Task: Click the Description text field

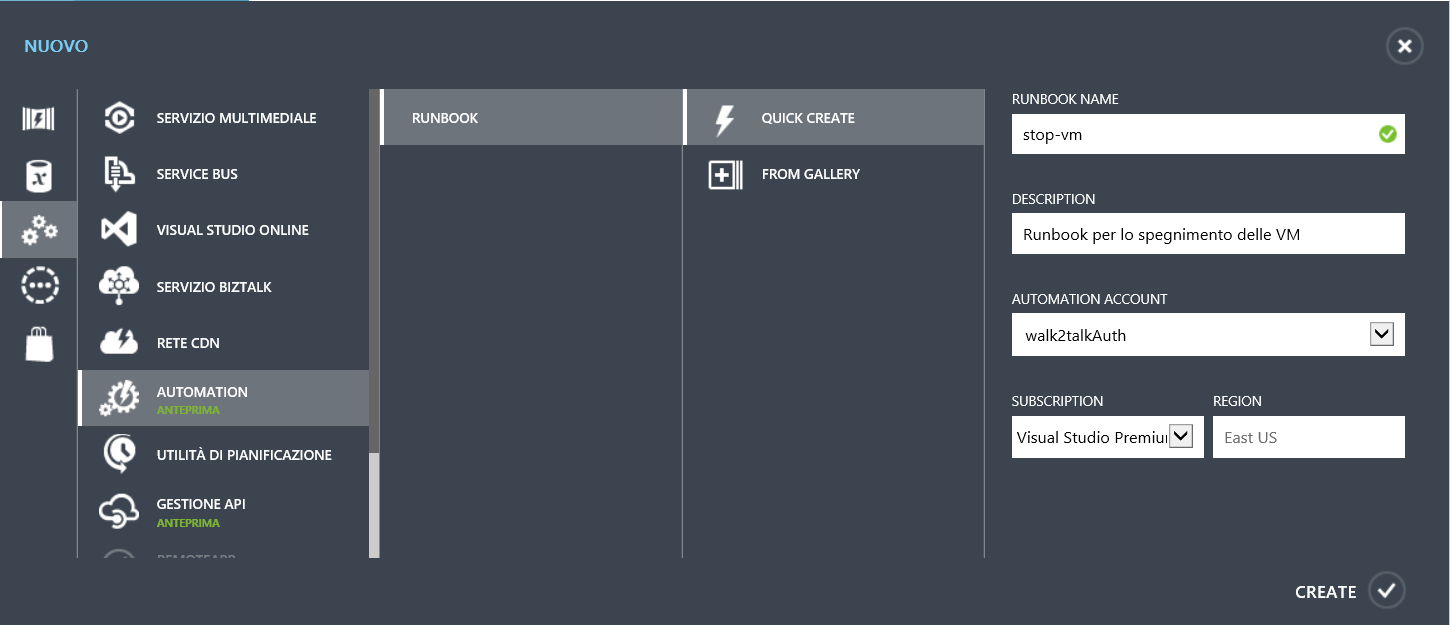Action: [x=1208, y=234]
